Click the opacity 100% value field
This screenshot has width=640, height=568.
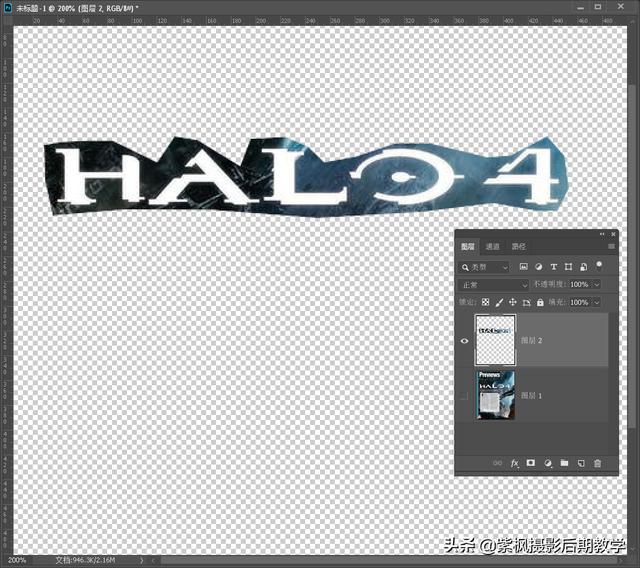tap(580, 285)
